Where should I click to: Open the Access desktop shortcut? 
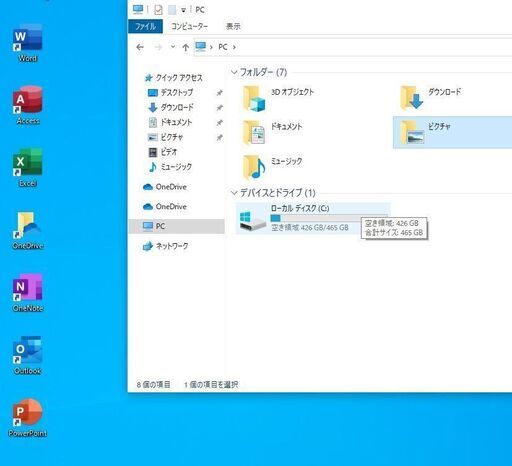[x=28, y=106]
